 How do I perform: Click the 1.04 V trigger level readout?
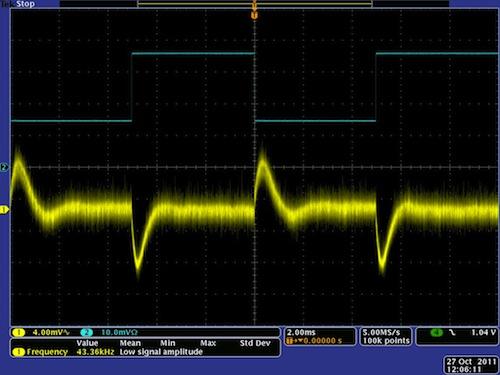tap(483, 332)
